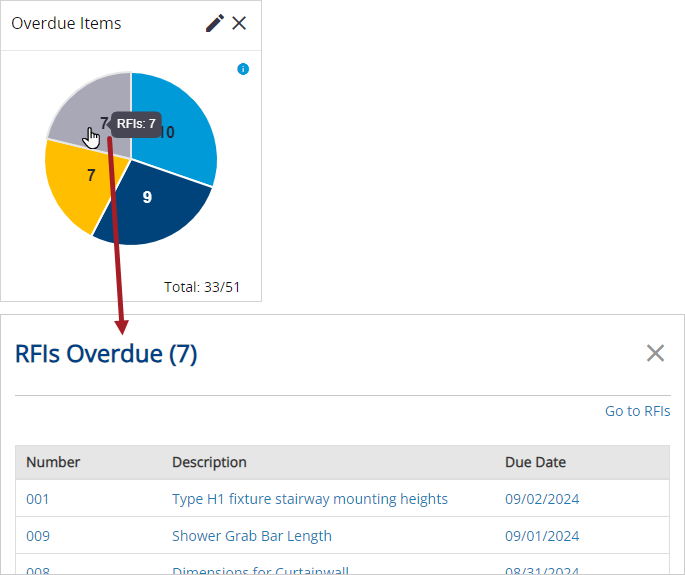Open RFI number 009 link
Viewport: 685px width, 575px height.
(x=38, y=536)
